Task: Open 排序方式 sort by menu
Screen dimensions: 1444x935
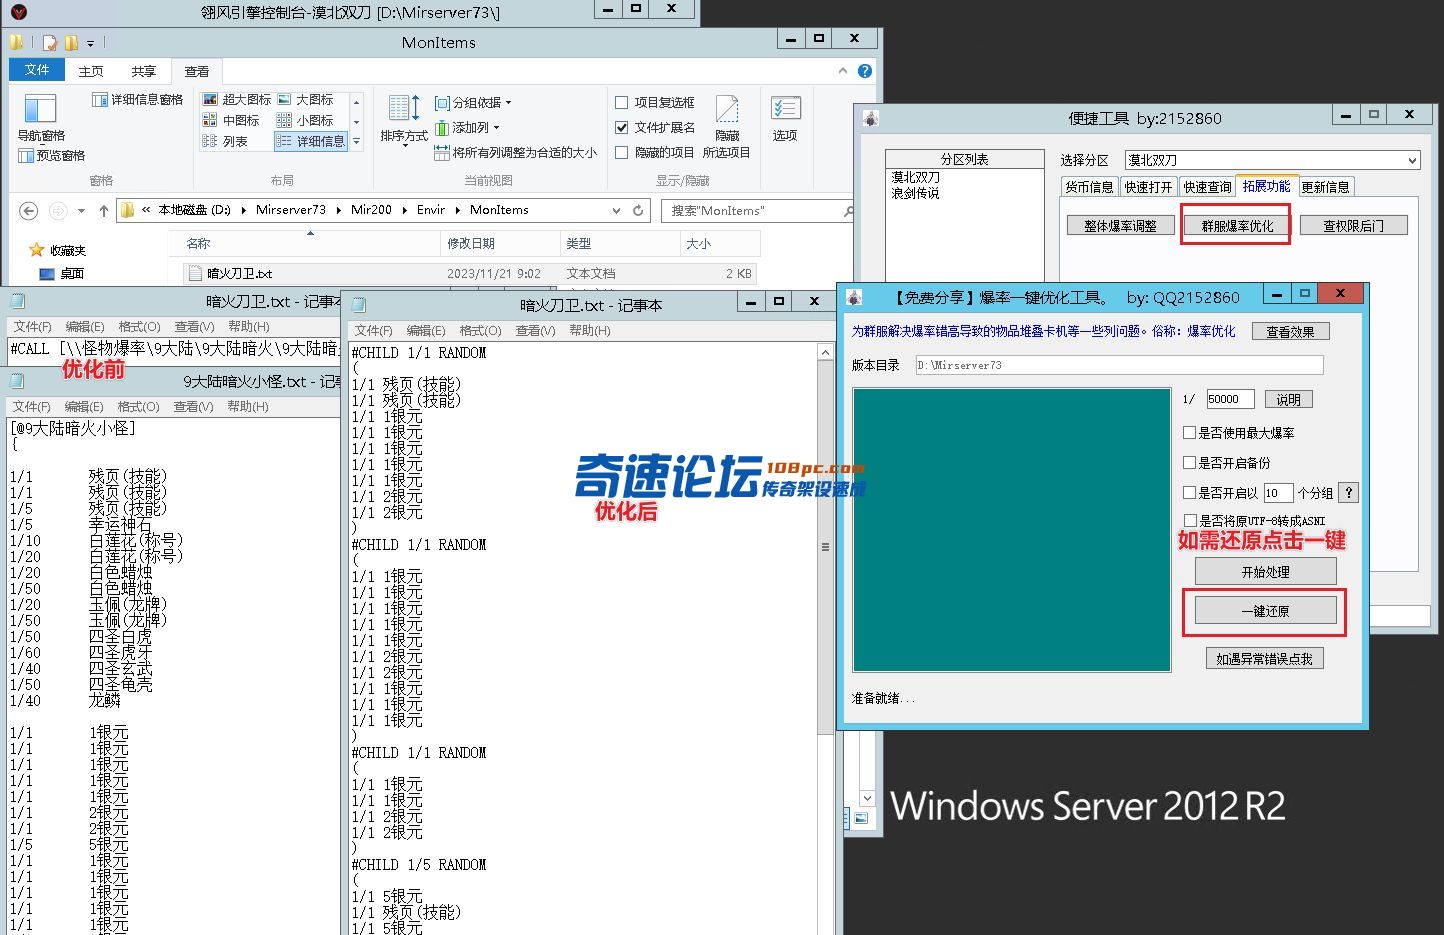Action: 404,118
